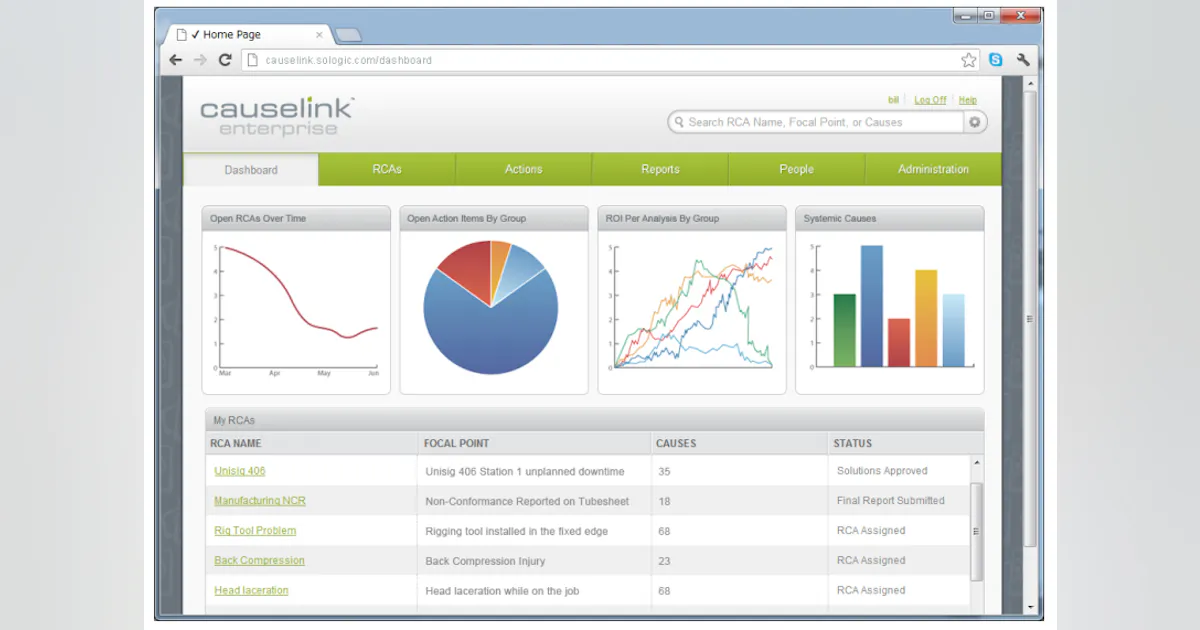Image resolution: width=1200 pixels, height=630 pixels.
Task: Click the bill user link
Action: coord(893,100)
